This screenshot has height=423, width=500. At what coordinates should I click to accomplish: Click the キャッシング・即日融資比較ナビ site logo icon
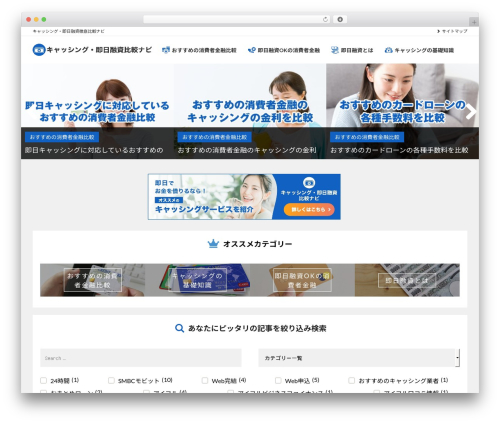39,50
